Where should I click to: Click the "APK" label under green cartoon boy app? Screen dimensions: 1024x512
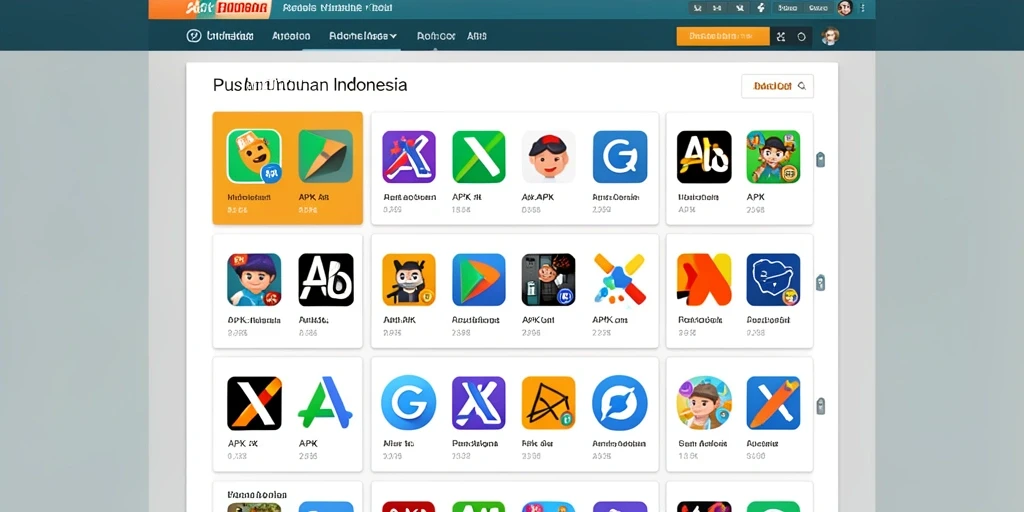coord(756,197)
